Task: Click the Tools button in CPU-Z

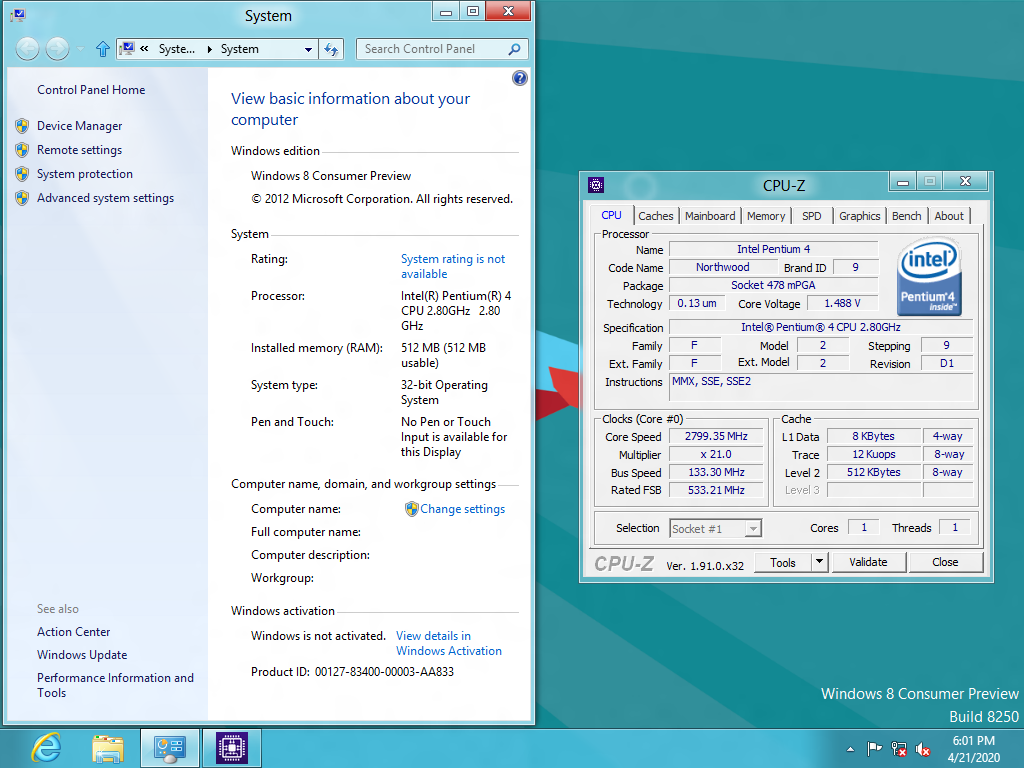Action: pyautogui.click(x=782, y=562)
